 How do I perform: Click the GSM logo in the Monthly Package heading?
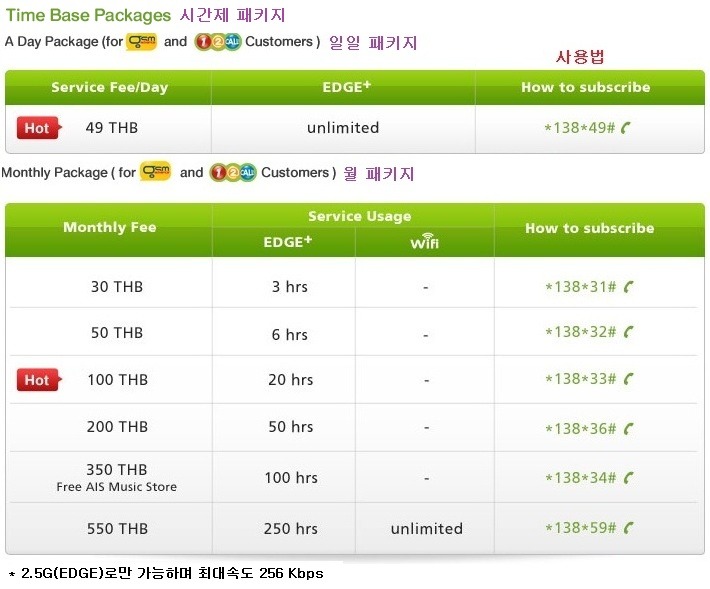point(155,172)
